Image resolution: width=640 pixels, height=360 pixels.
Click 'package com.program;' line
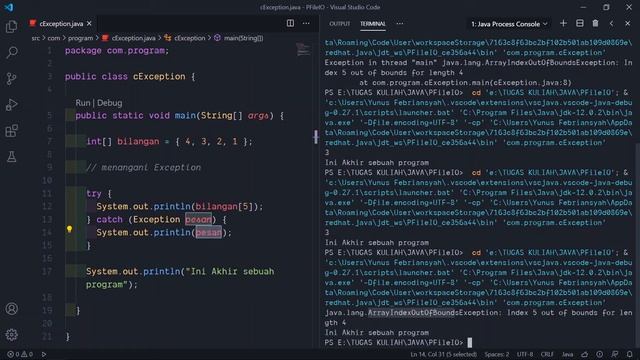pyautogui.click(x=117, y=51)
